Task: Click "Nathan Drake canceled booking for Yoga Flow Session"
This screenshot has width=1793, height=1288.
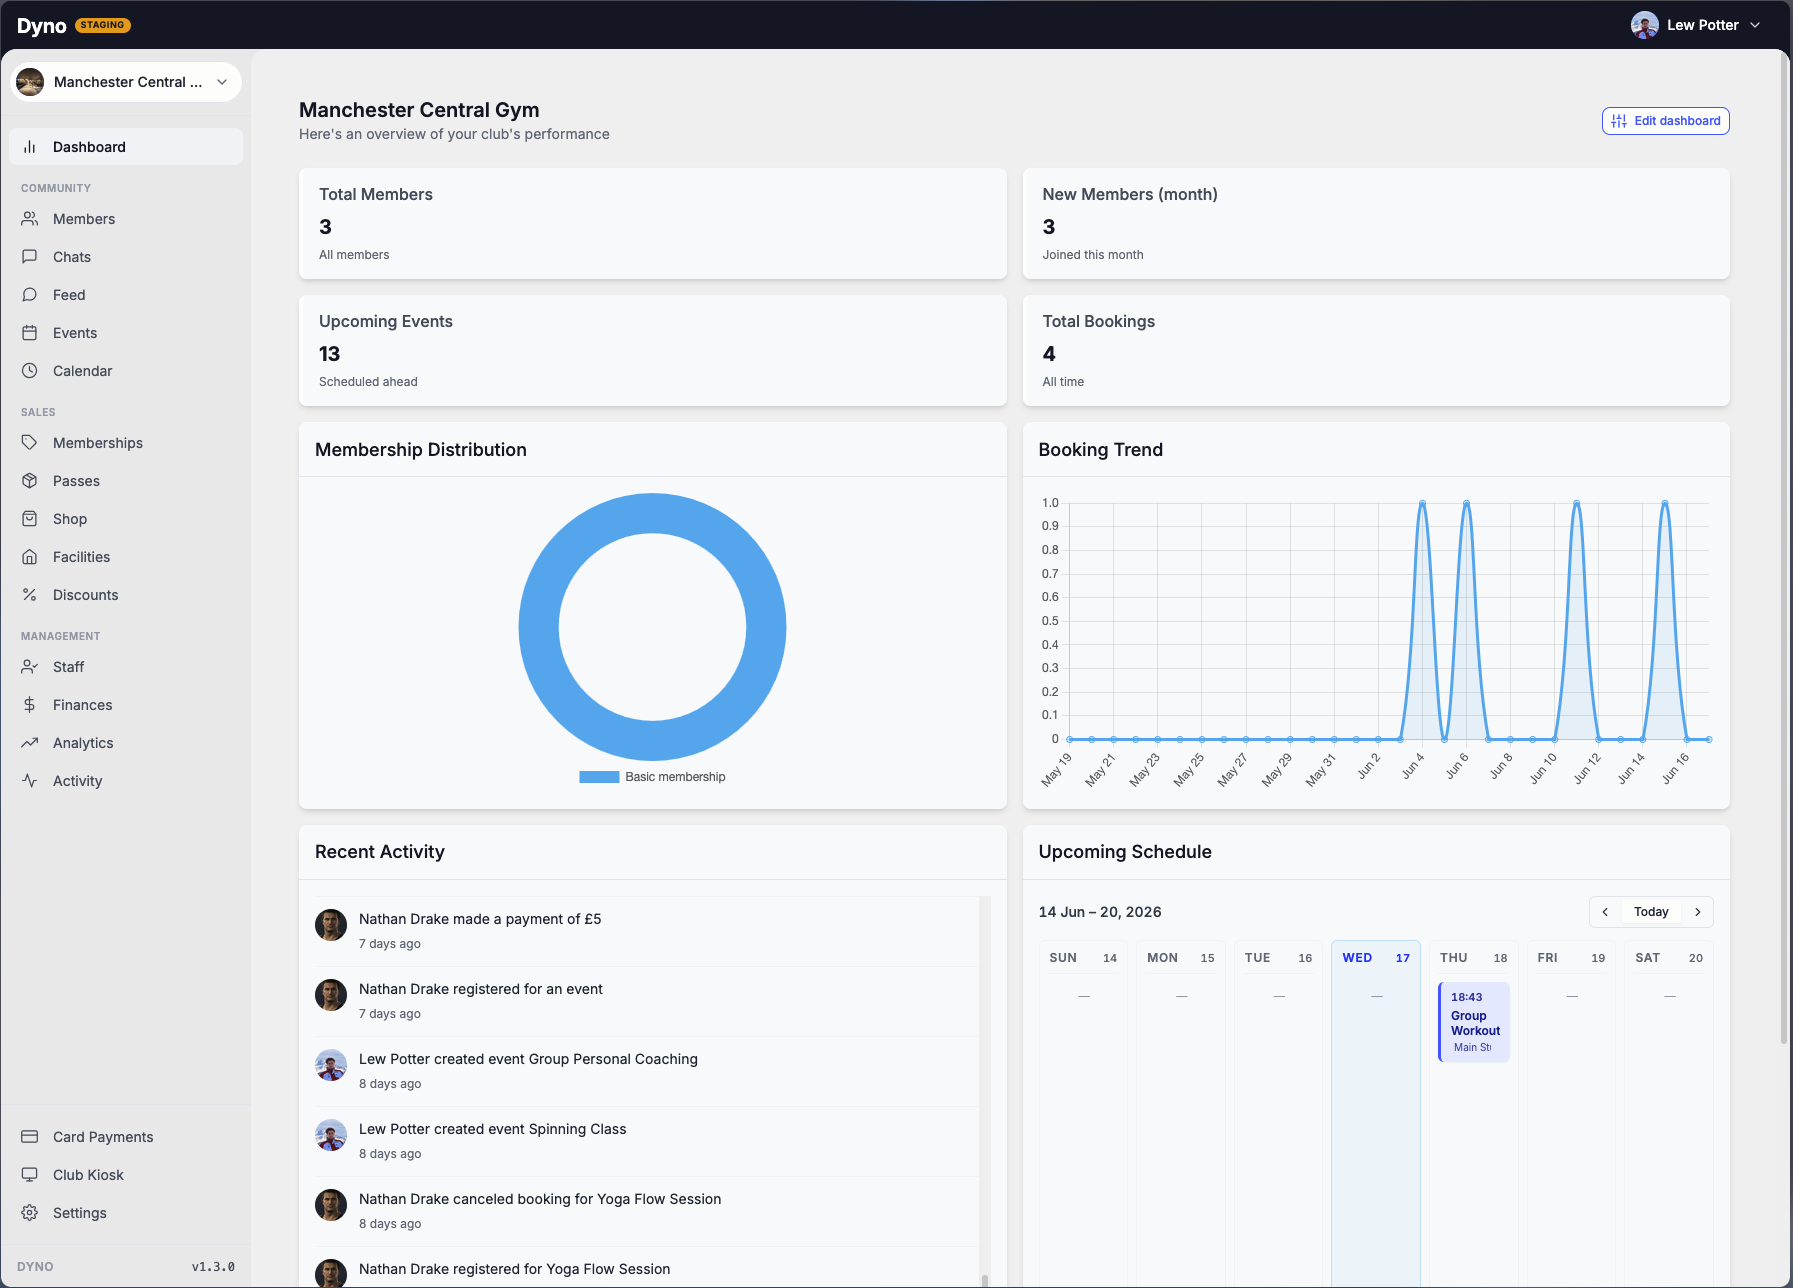Action: 540,1199
